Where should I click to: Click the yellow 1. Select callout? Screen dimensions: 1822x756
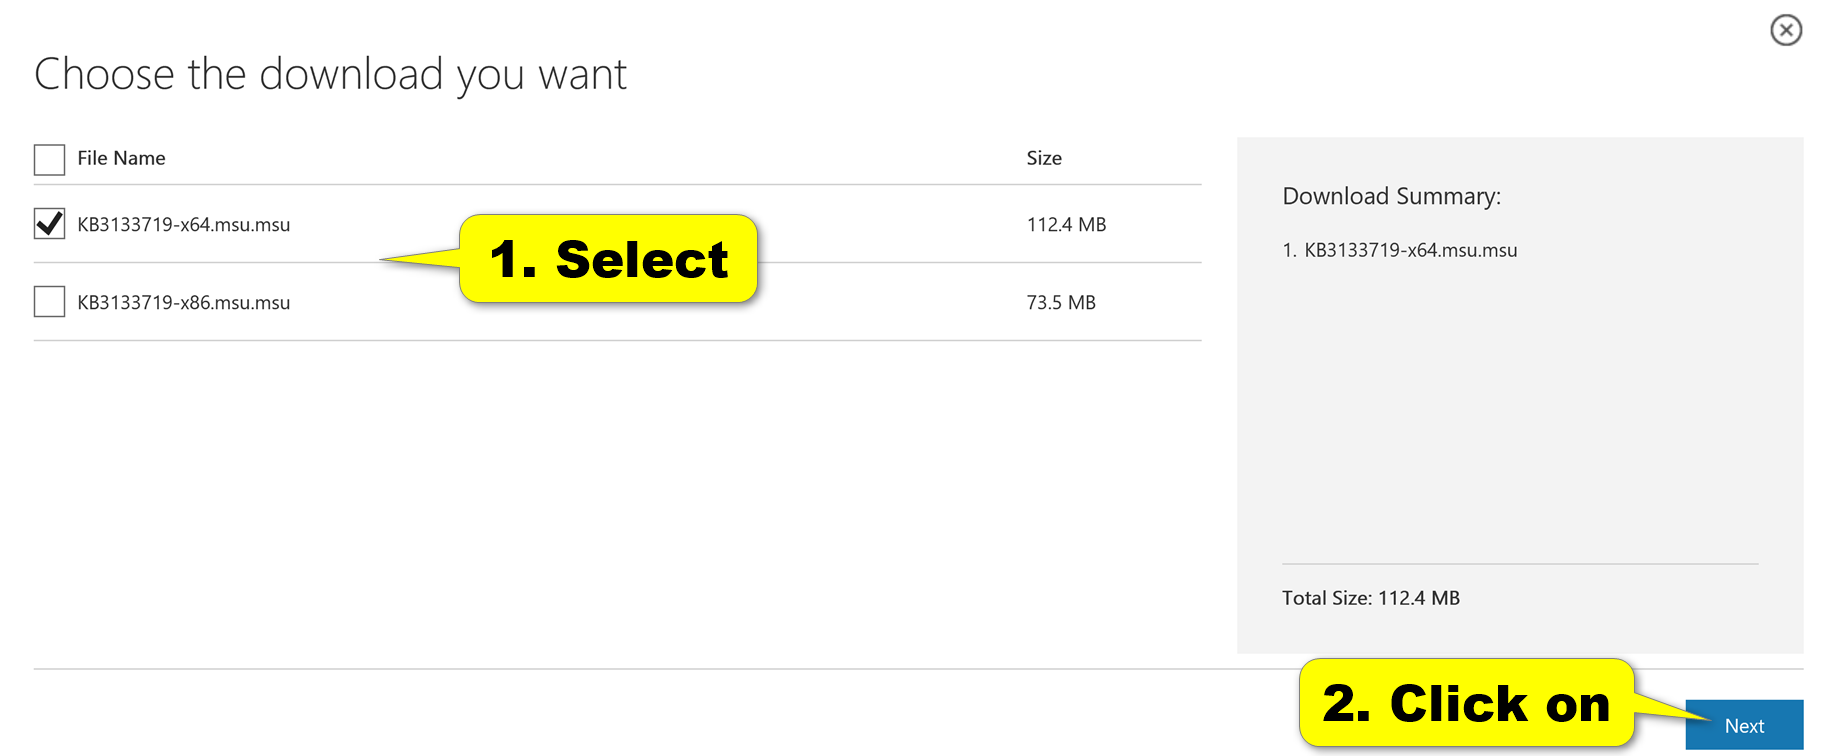tap(608, 259)
